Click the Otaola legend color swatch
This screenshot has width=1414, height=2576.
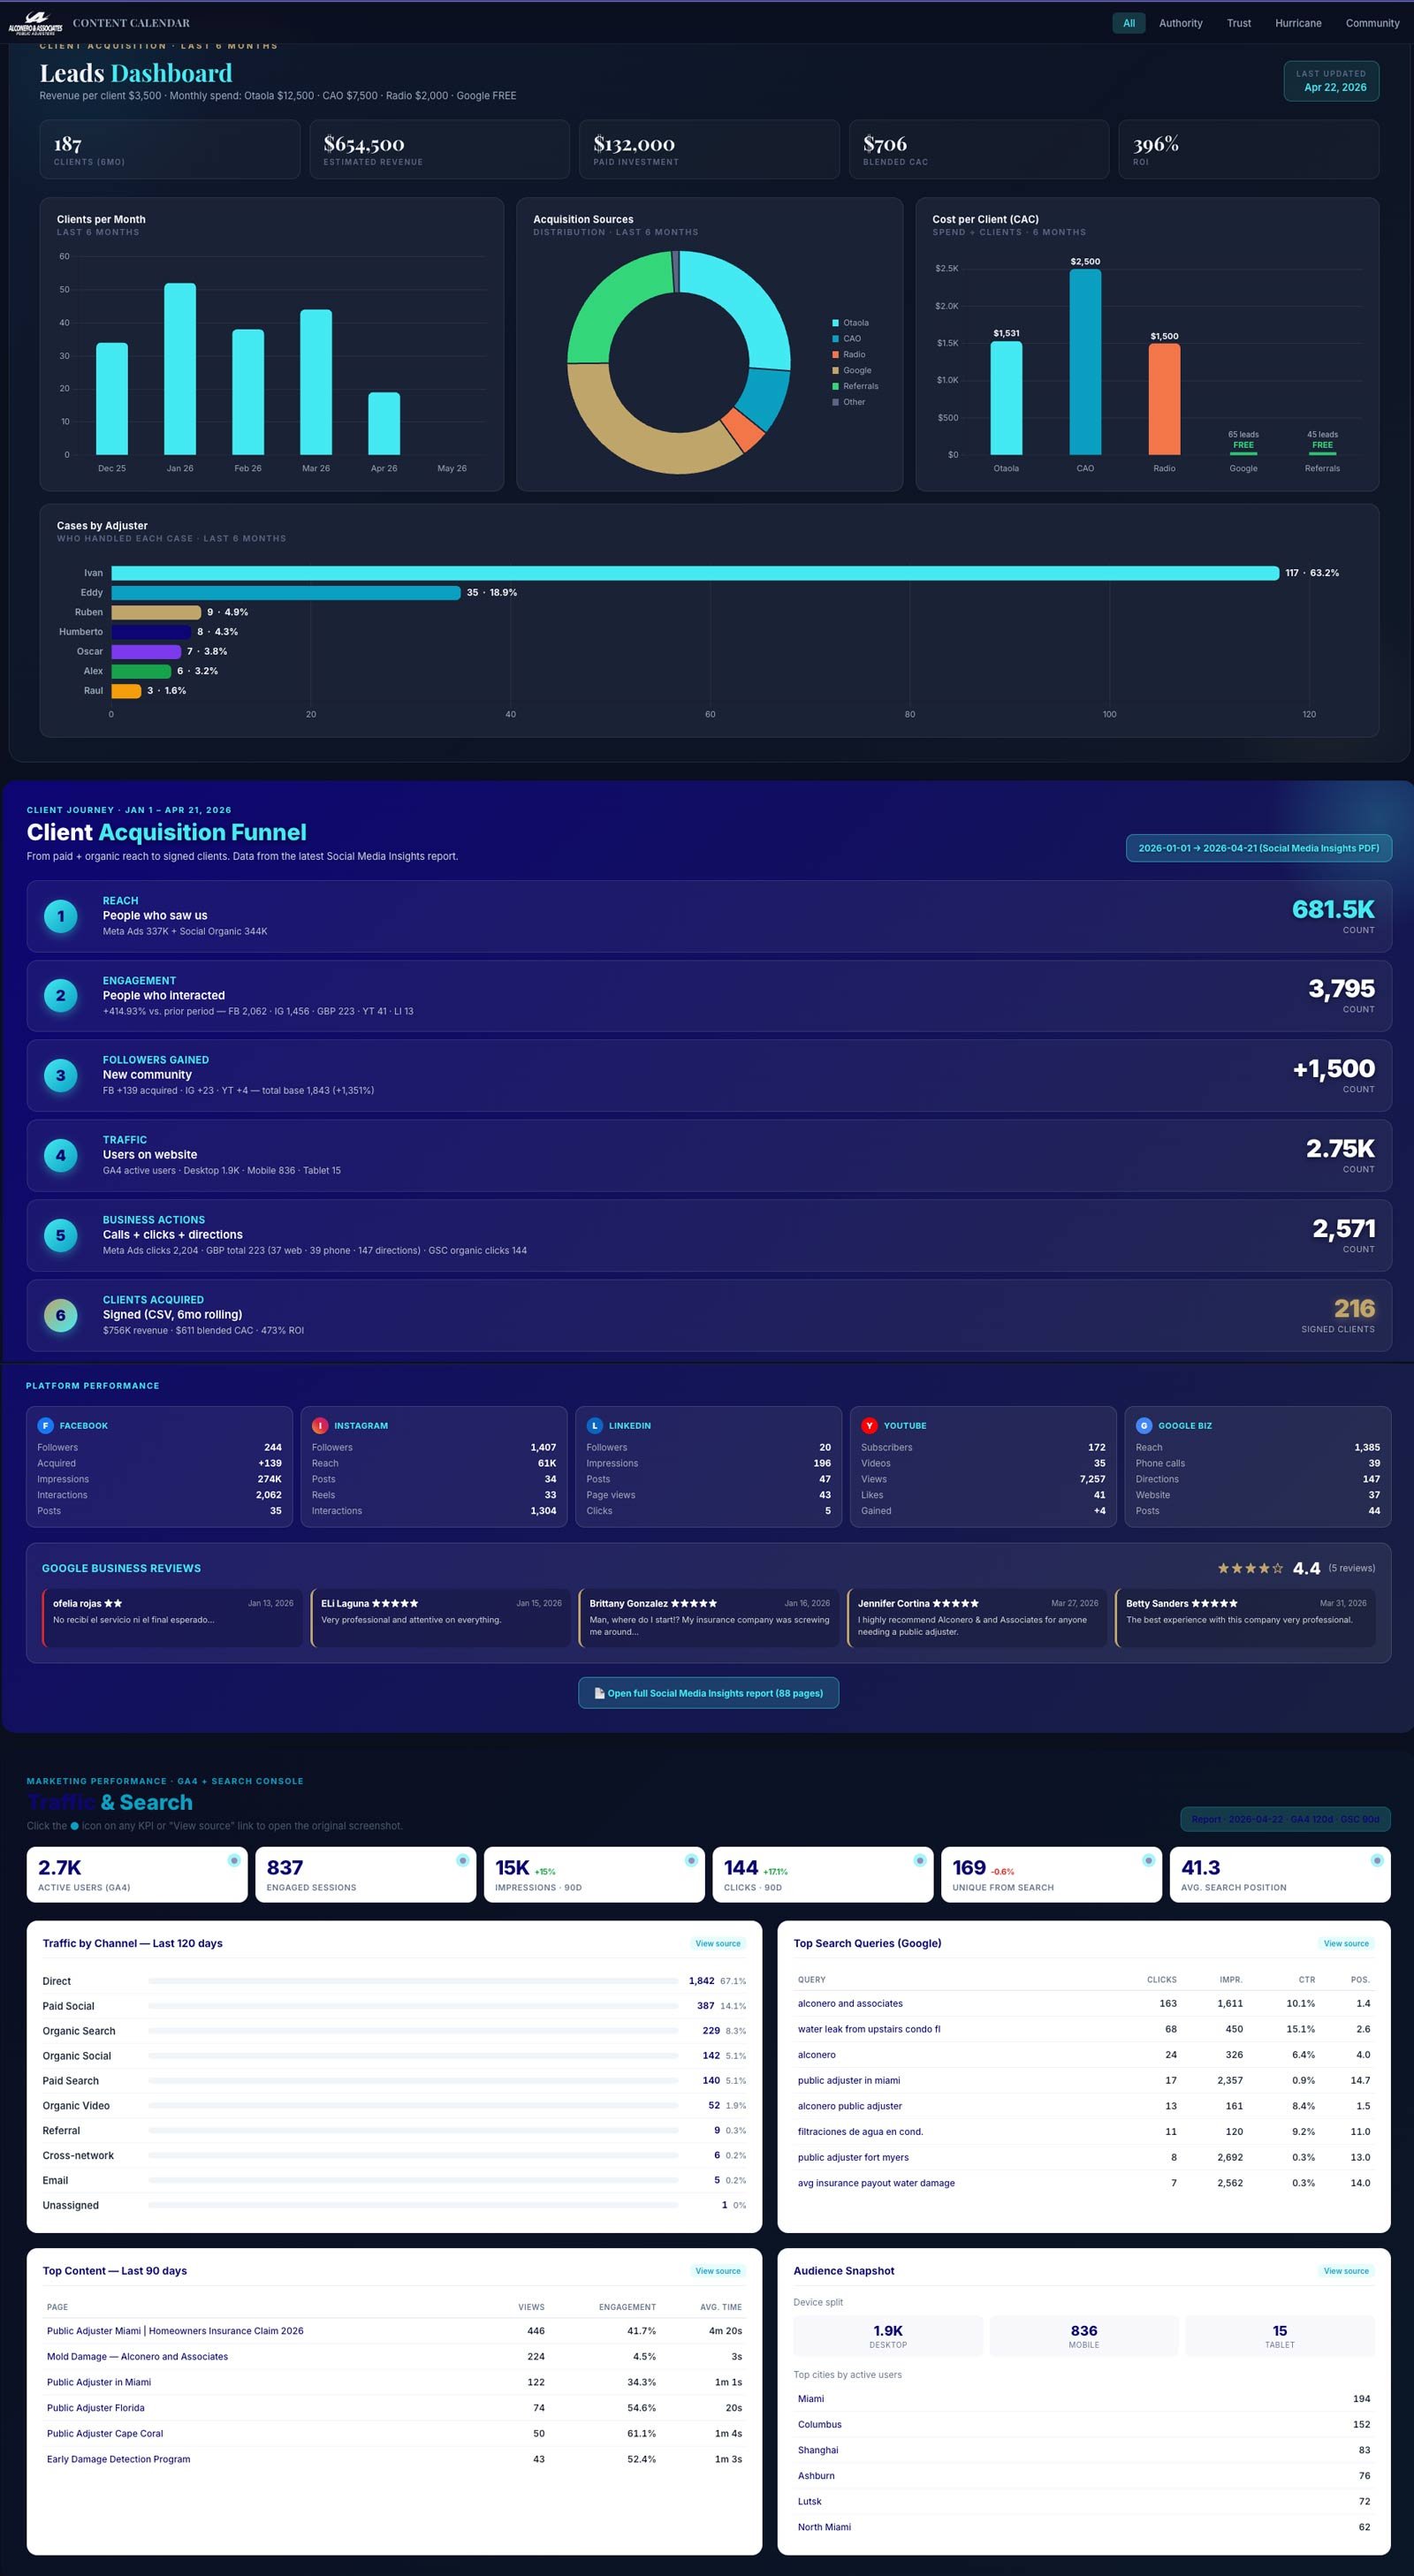pyautogui.click(x=835, y=323)
